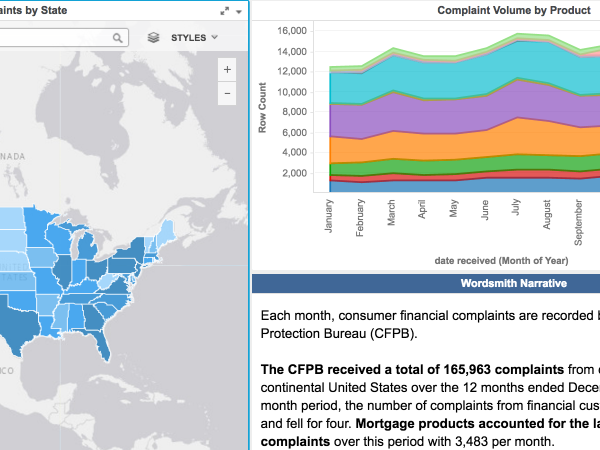Click the Complaint Volume by Product title

pos(514,10)
